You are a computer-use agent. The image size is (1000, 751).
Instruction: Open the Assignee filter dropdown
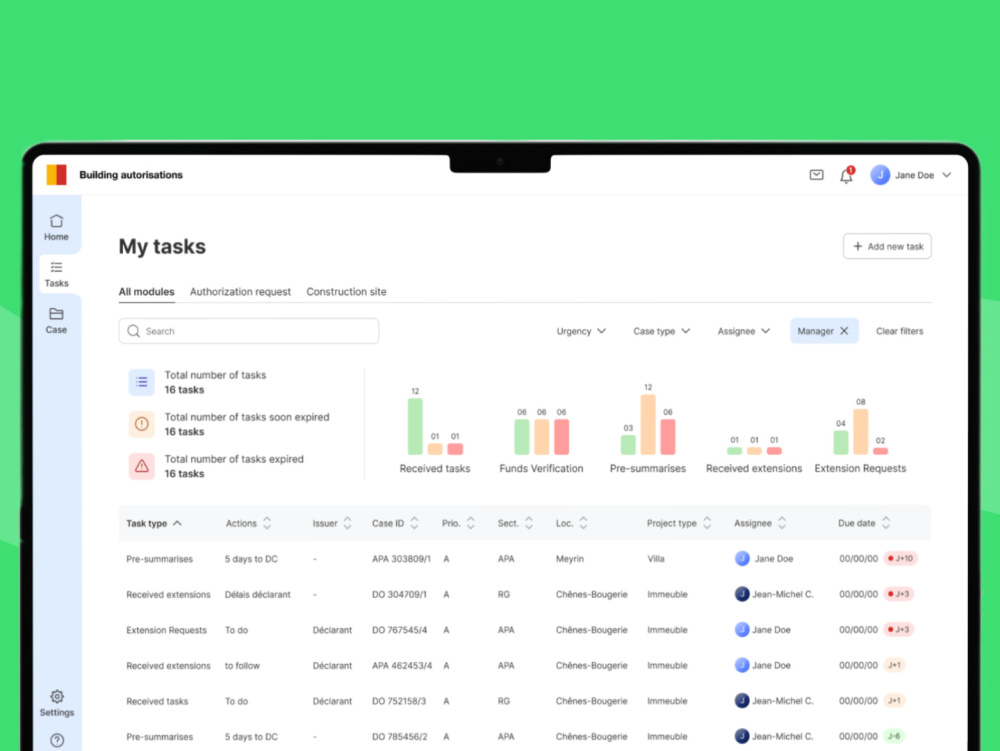tap(744, 331)
